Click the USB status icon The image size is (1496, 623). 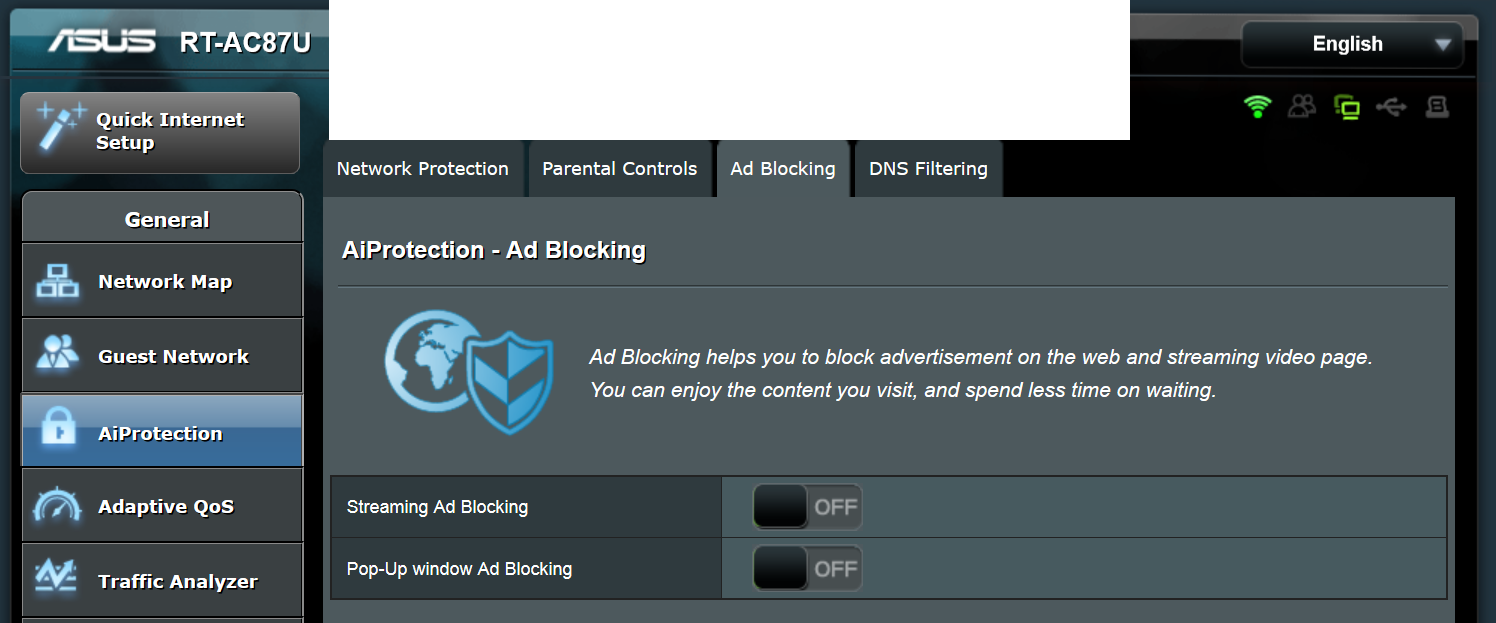(x=1391, y=106)
